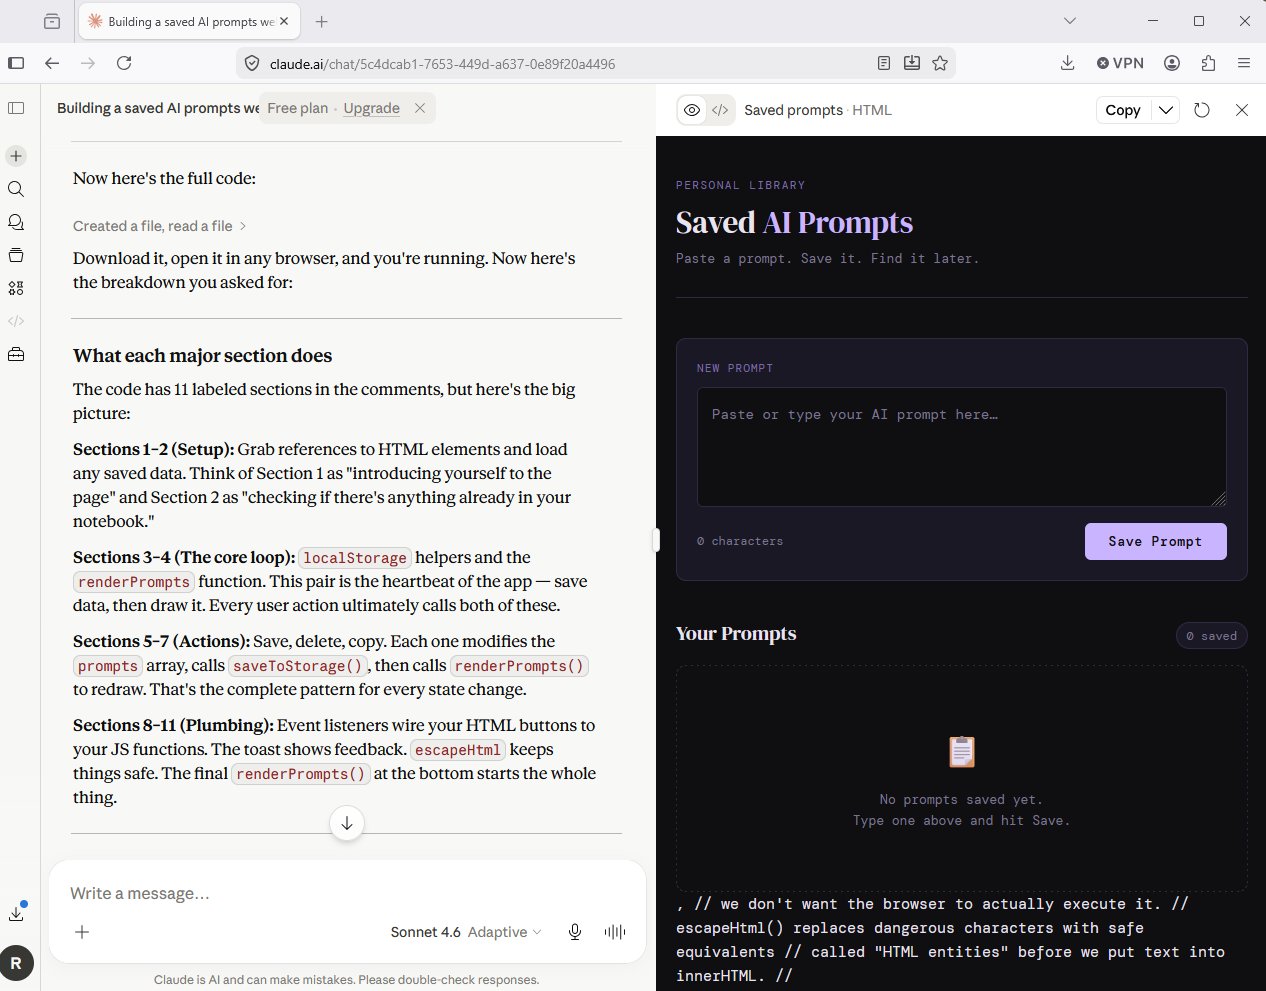Close the Saved prompts artifact panel
Screen dimensions: 1266x991
click(x=1242, y=110)
